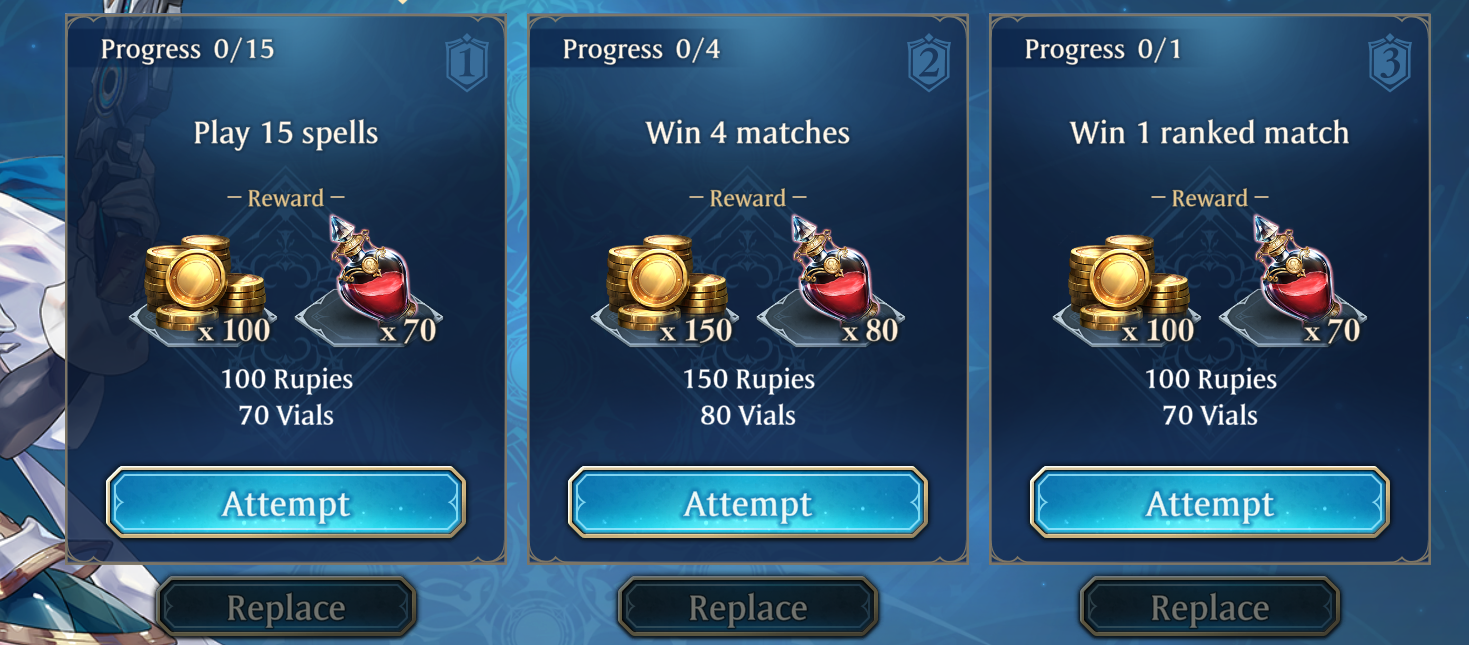Click the 'Progress 0/4' indicator
The height and width of the screenshot is (645, 1469).
coord(641,49)
